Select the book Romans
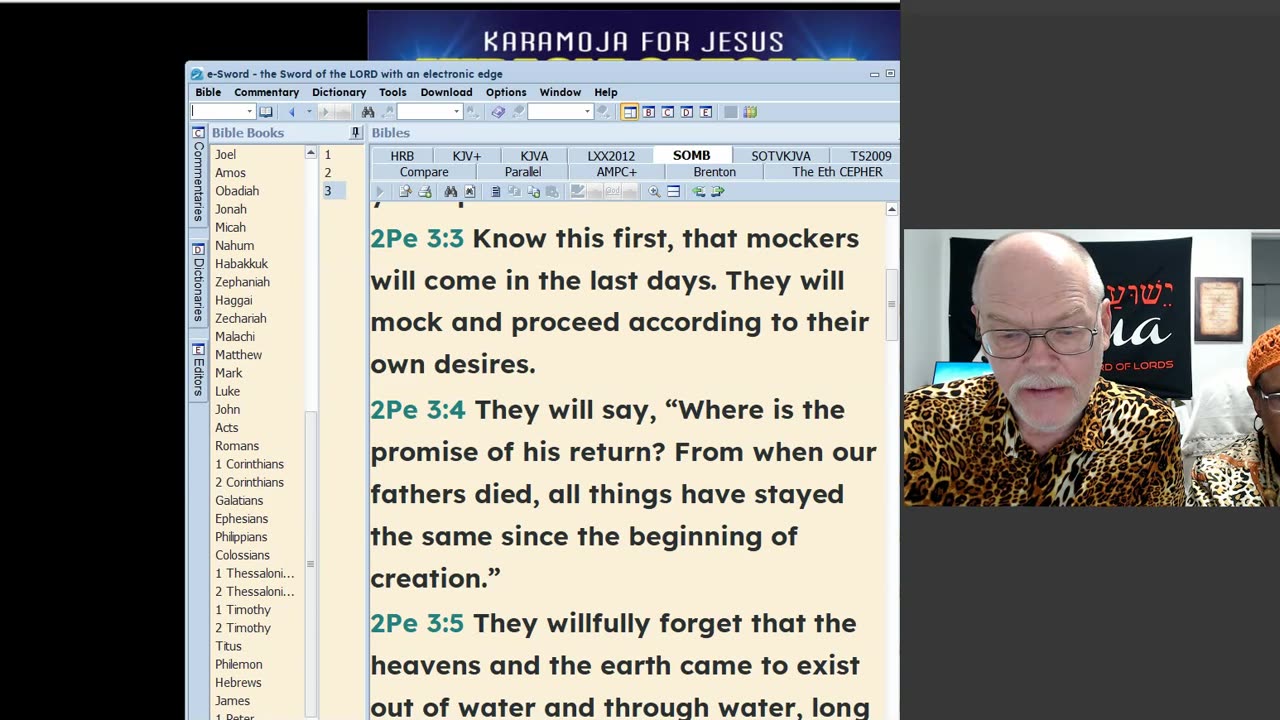 (237, 446)
